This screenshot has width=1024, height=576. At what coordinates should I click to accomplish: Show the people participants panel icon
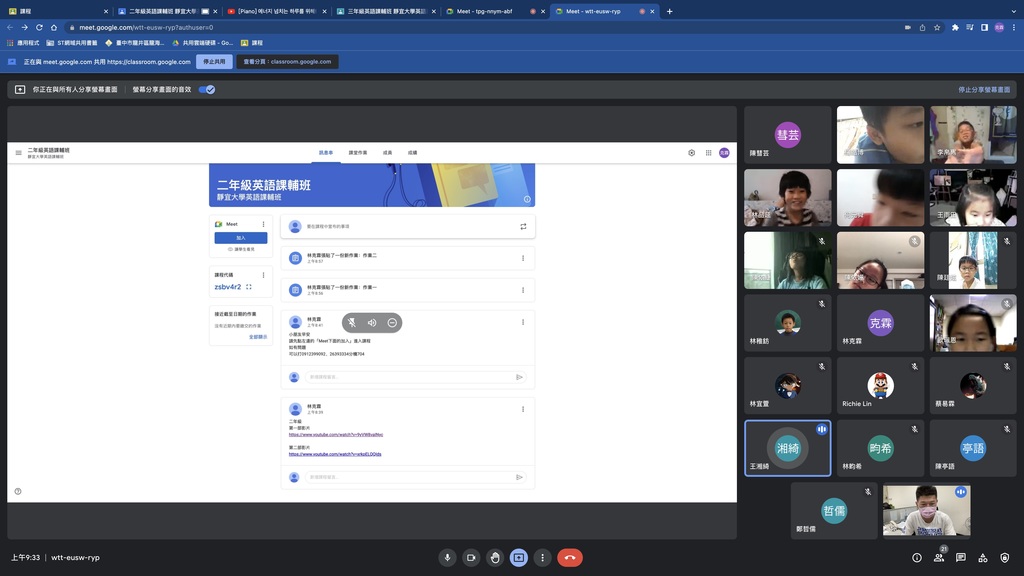tap(938, 558)
